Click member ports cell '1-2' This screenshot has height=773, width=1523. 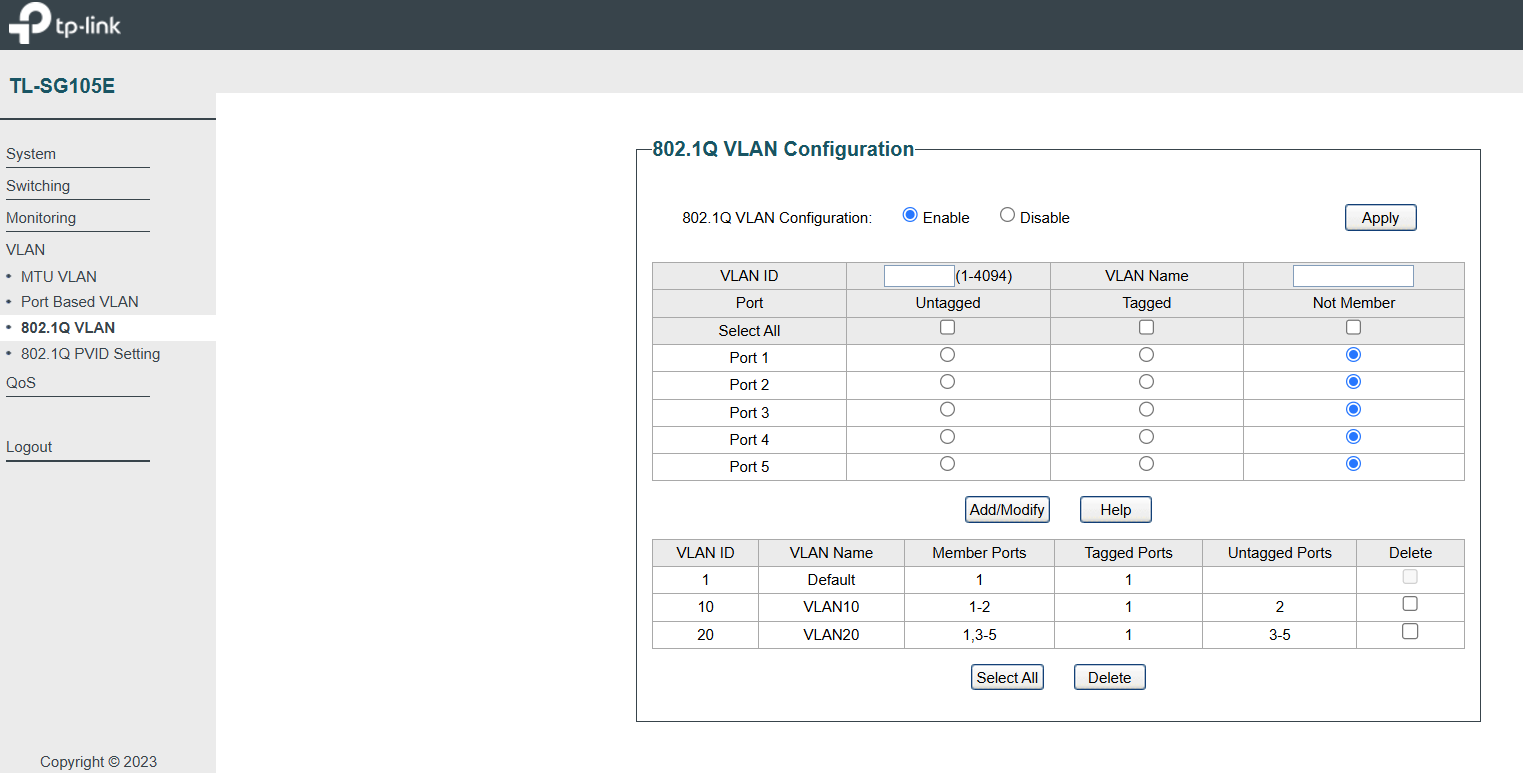pyautogui.click(x=979, y=607)
